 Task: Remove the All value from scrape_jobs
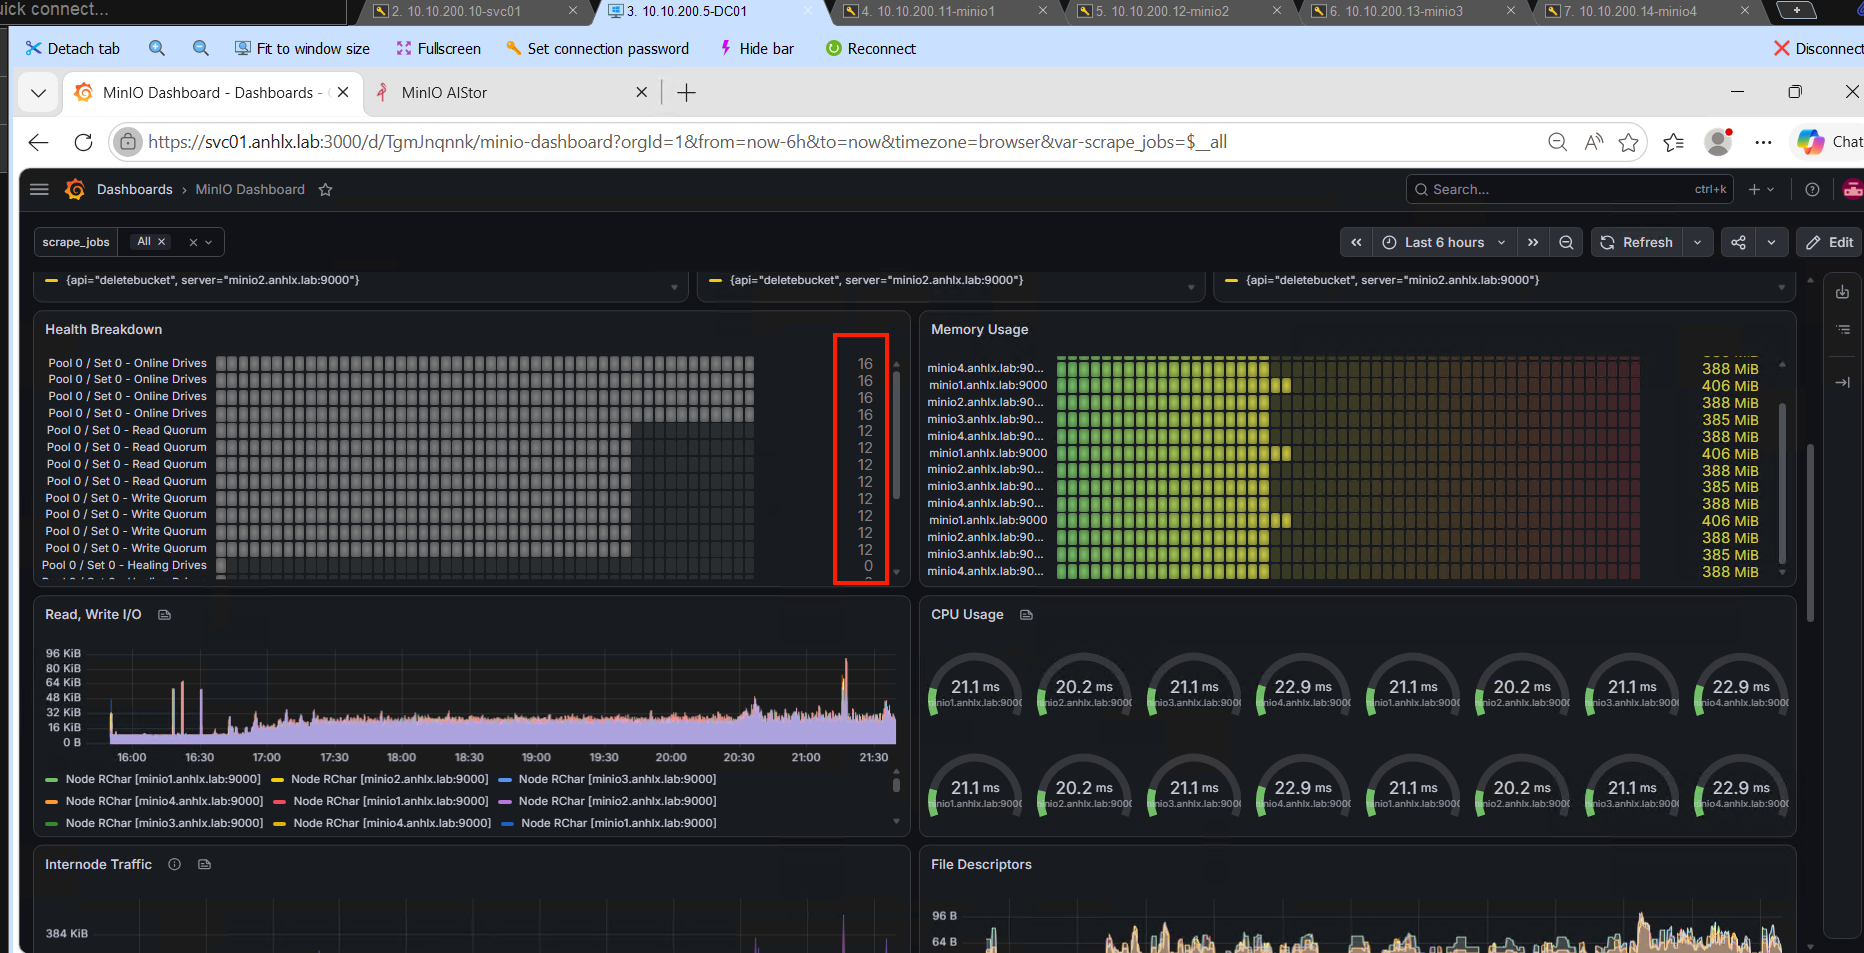(162, 242)
